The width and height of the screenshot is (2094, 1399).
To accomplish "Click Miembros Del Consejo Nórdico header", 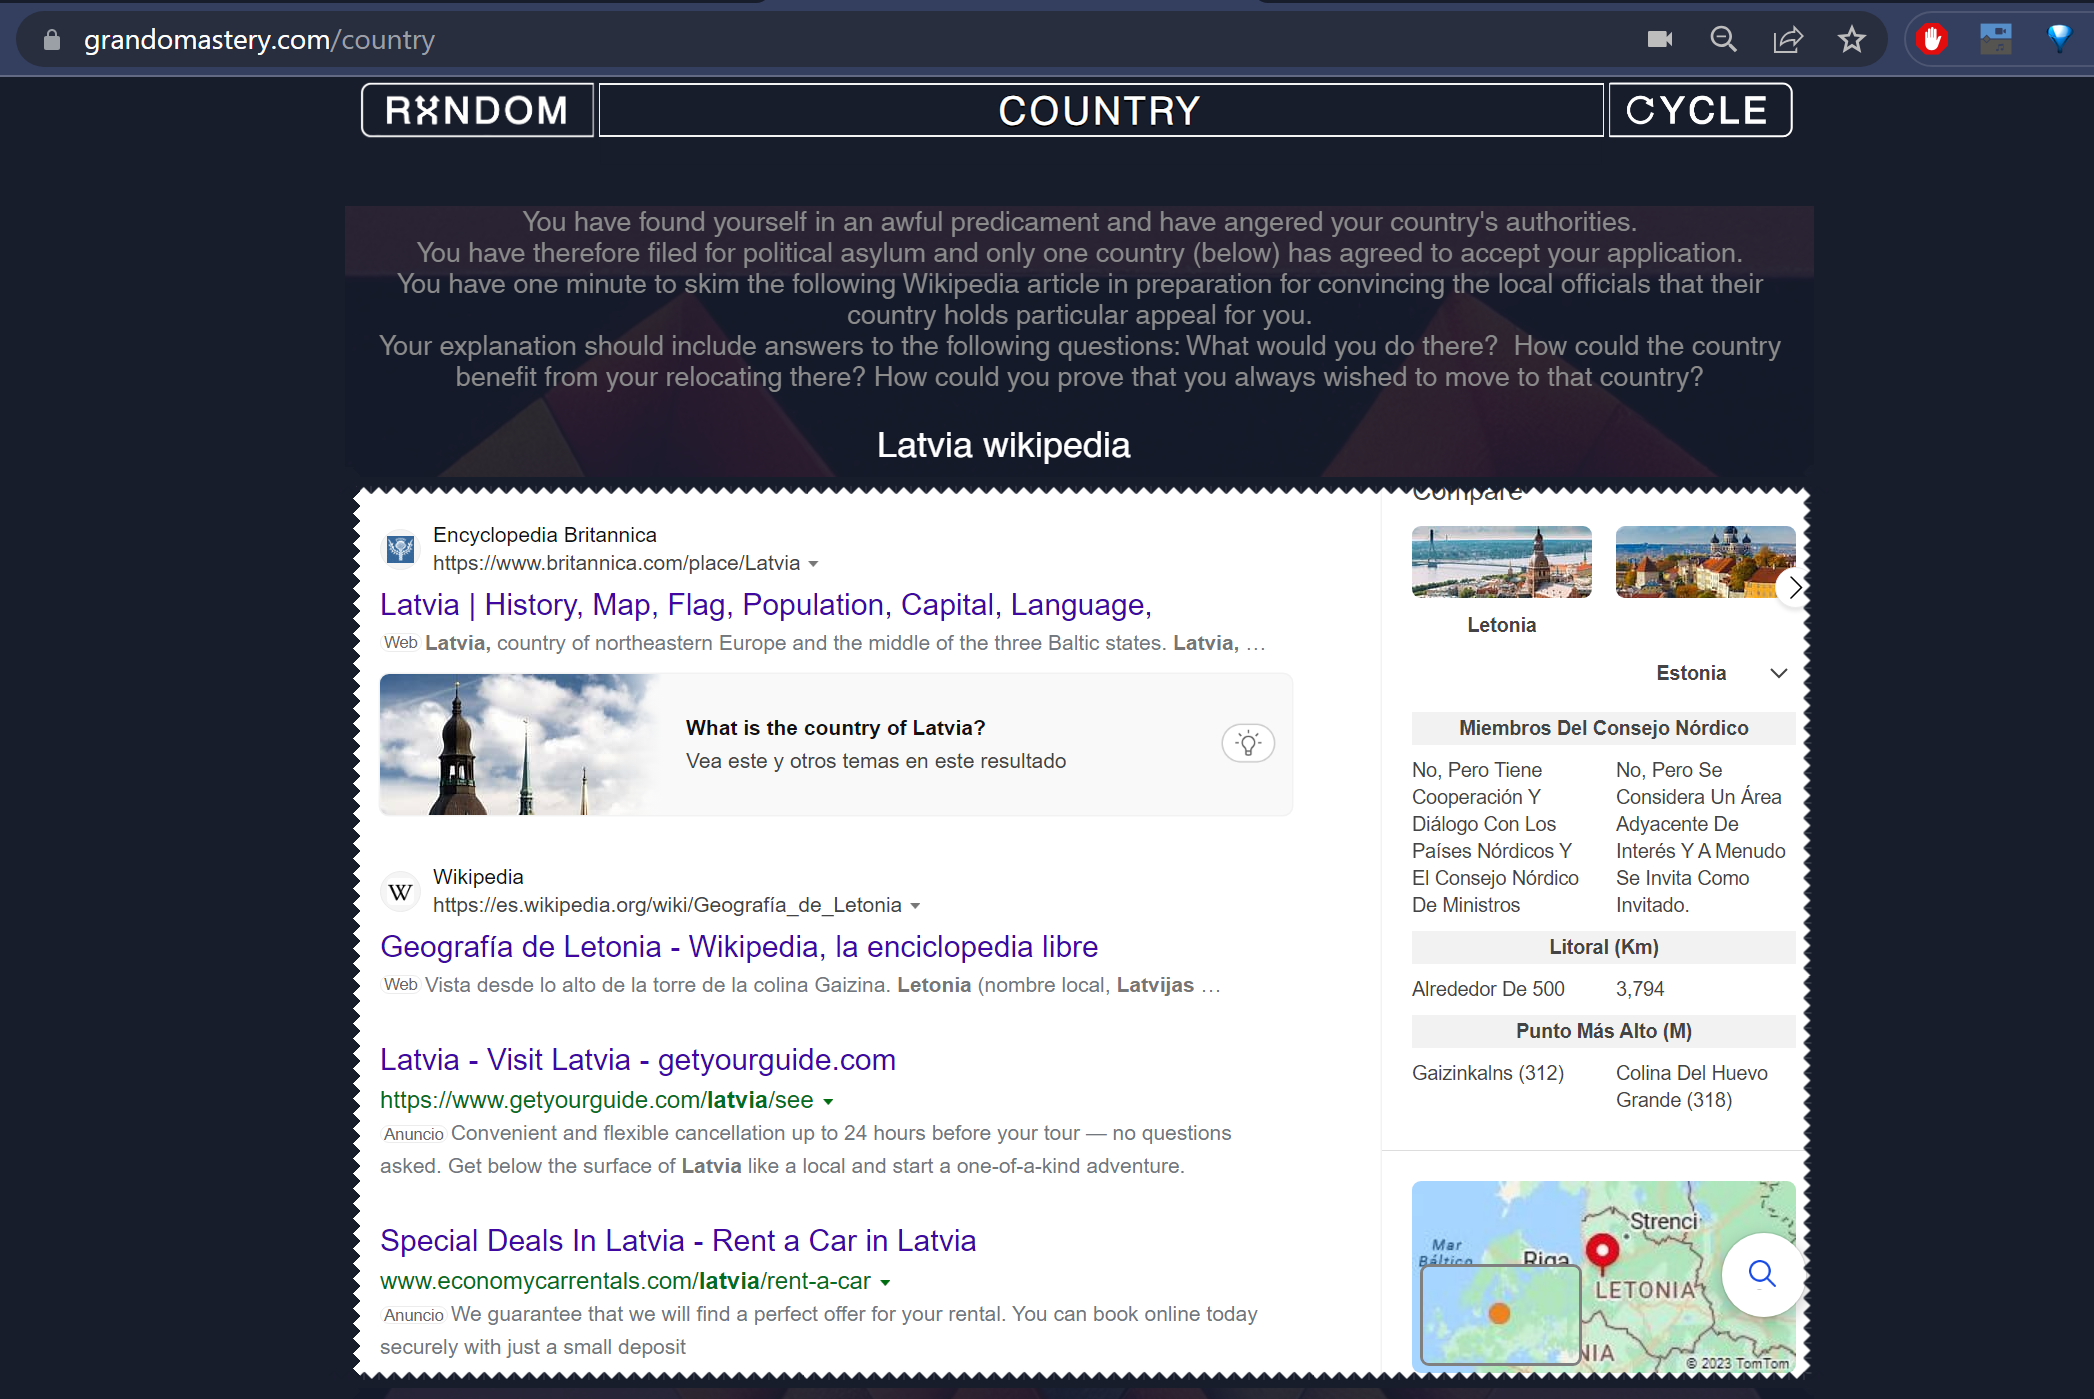I will 1603,728.
